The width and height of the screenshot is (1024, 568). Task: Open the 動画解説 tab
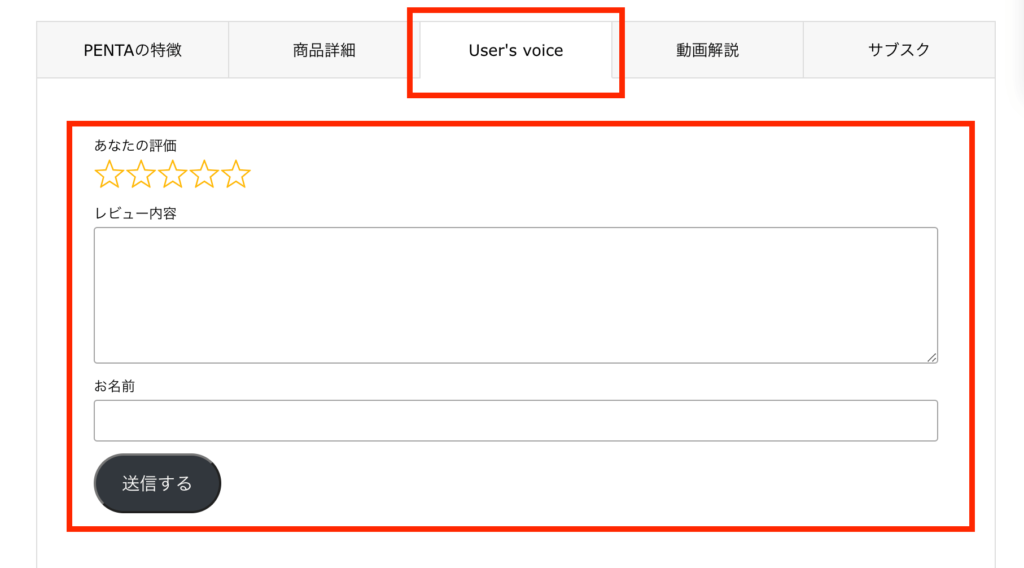click(x=707, y=50)
